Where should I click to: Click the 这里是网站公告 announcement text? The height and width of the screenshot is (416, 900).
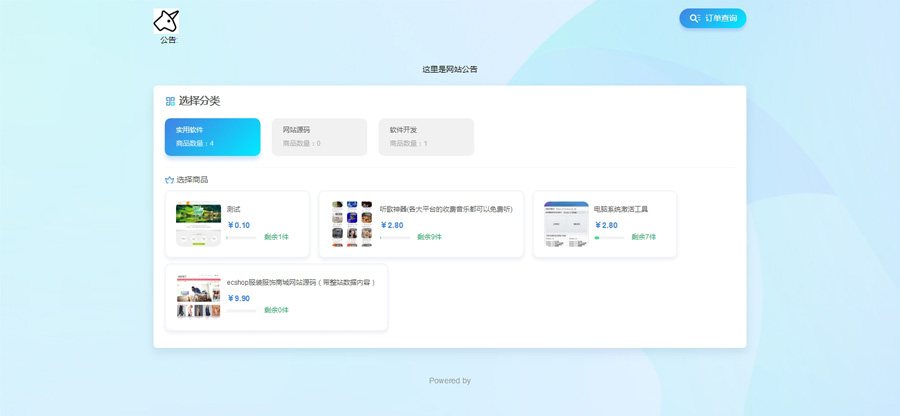[450, 69]
